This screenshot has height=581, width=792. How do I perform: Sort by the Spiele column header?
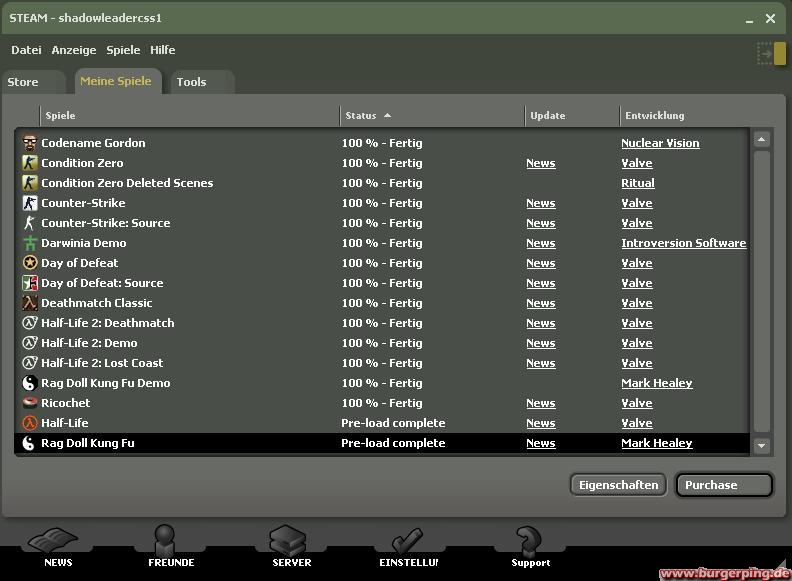tap(189, 116)
